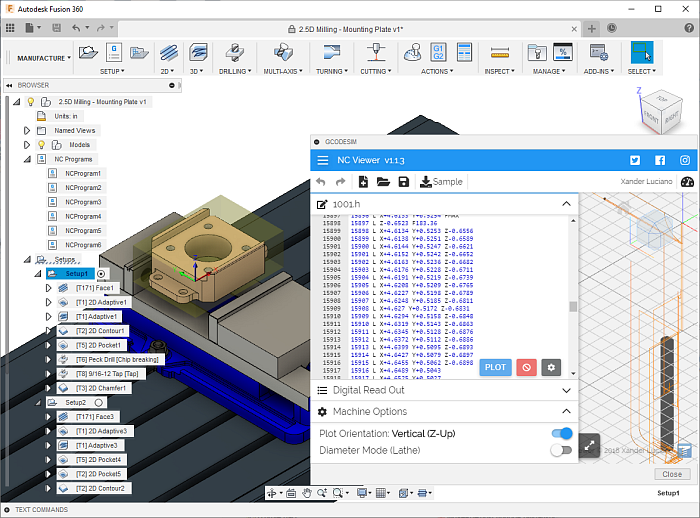Expand [T1] 2D Adaptive1 operation
Screen dimensions: 700x518
pyautogui.click(x=48, y=302)
